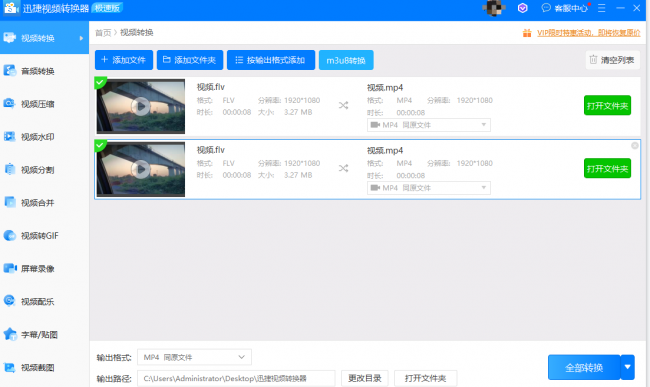Expand the arrow on 视频转换 sidebar item
650x387 pixels.
pyautogui.click(x=81, y=38)
